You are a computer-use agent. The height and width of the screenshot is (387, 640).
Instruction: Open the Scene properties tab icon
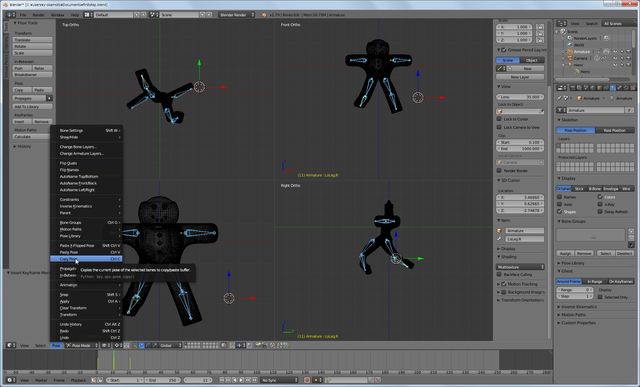(586, 88)
